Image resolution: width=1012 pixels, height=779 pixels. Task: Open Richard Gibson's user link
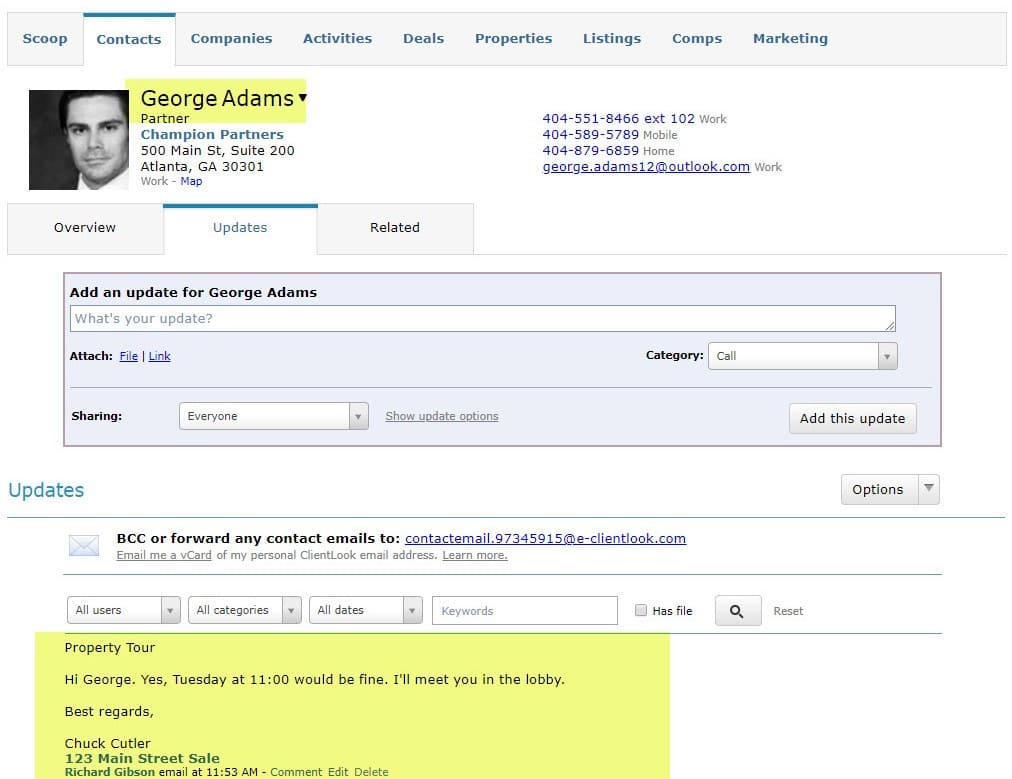[110, 772]
